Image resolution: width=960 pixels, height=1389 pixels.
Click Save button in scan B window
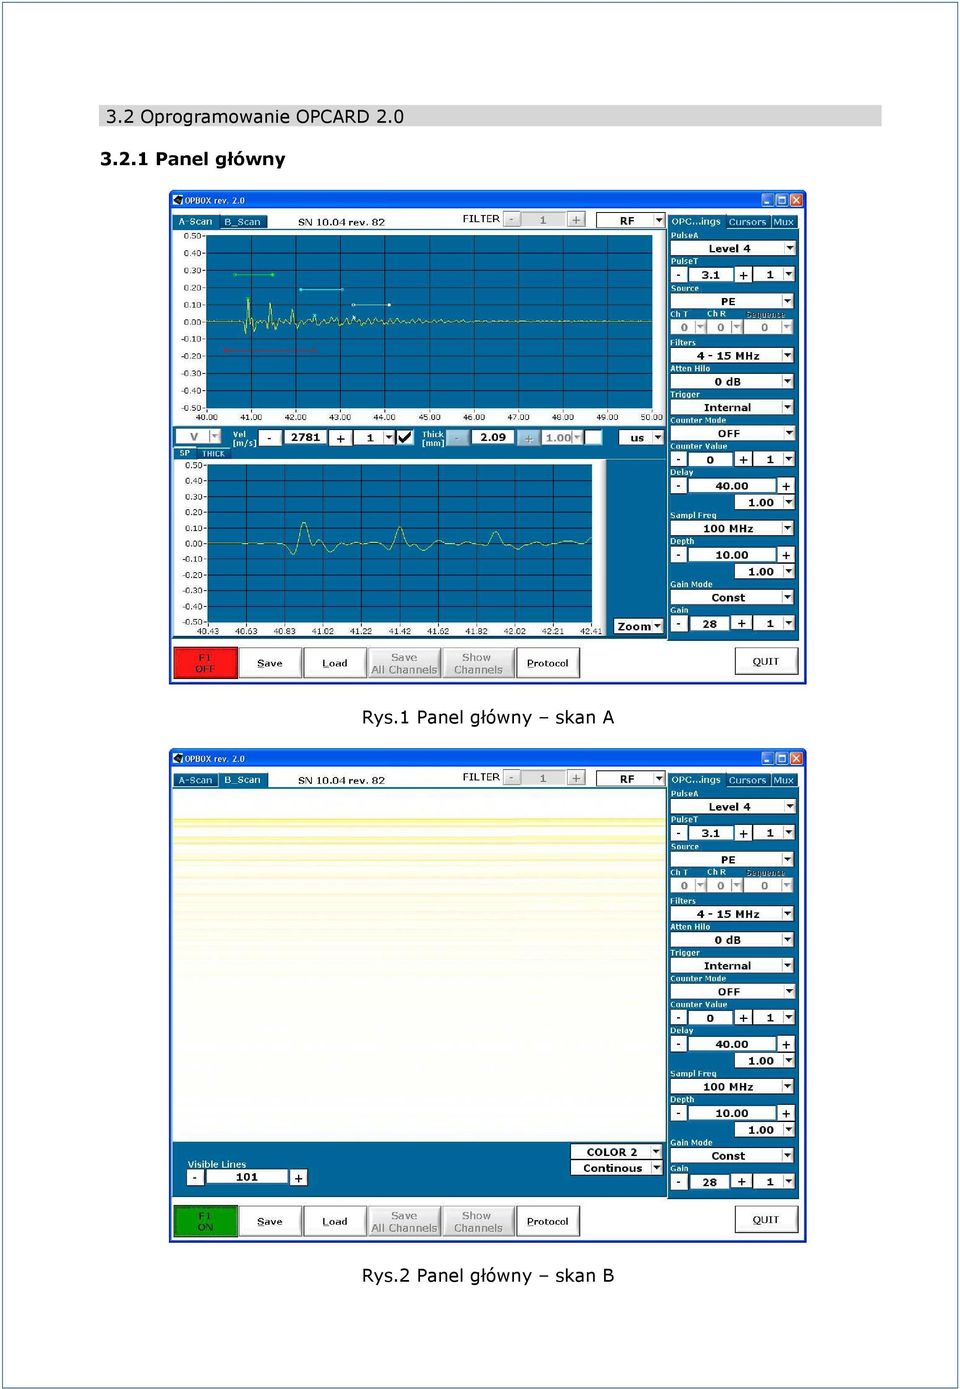point(270,1221)
